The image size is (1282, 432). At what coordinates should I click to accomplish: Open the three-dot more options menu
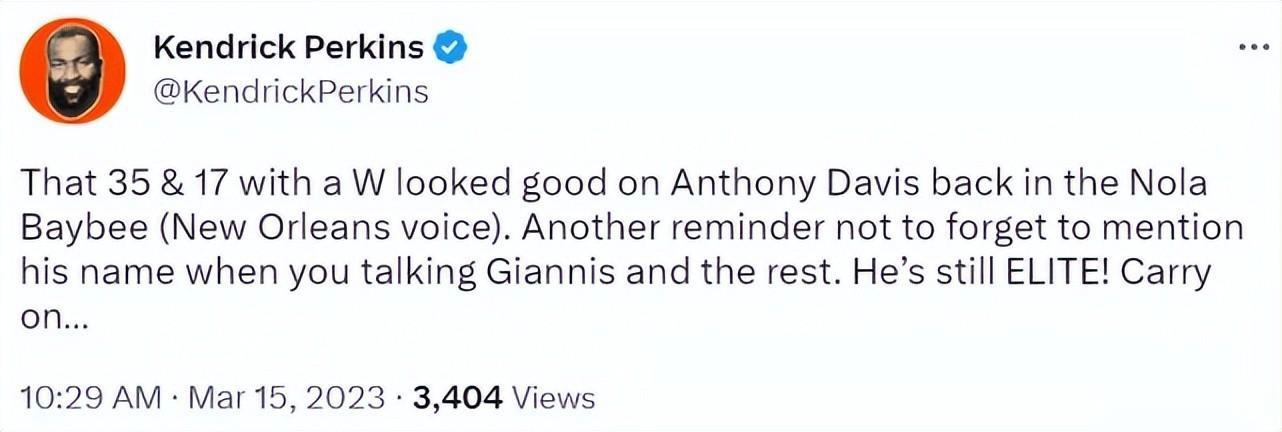click(x=1253, y=48)
